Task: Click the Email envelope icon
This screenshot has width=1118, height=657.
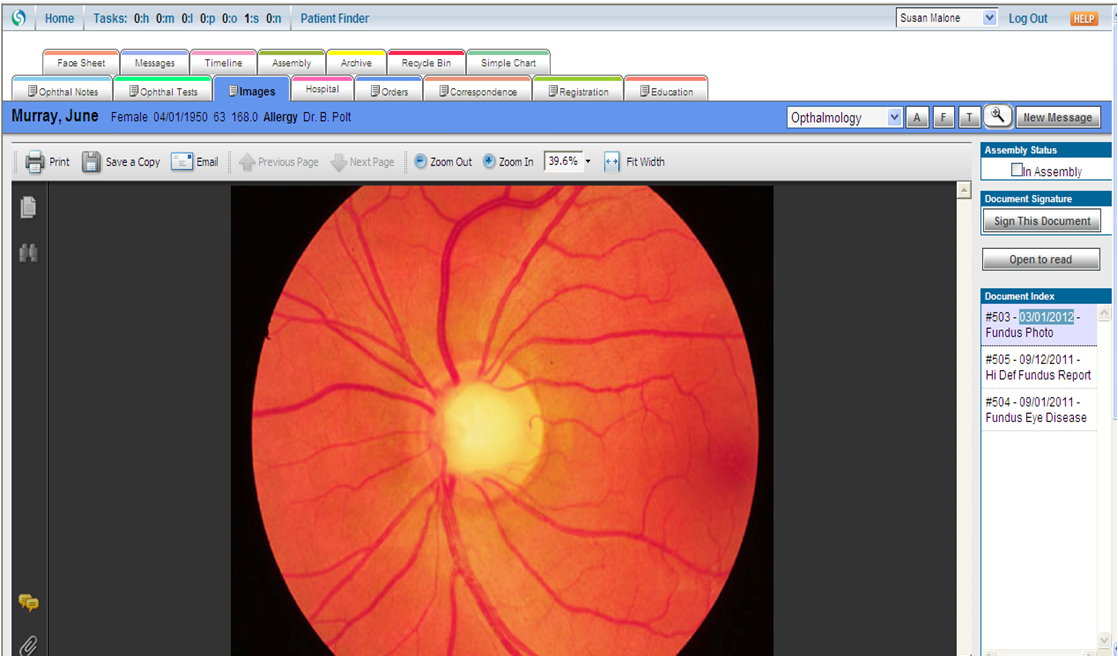Action: [x=182, y=162]
